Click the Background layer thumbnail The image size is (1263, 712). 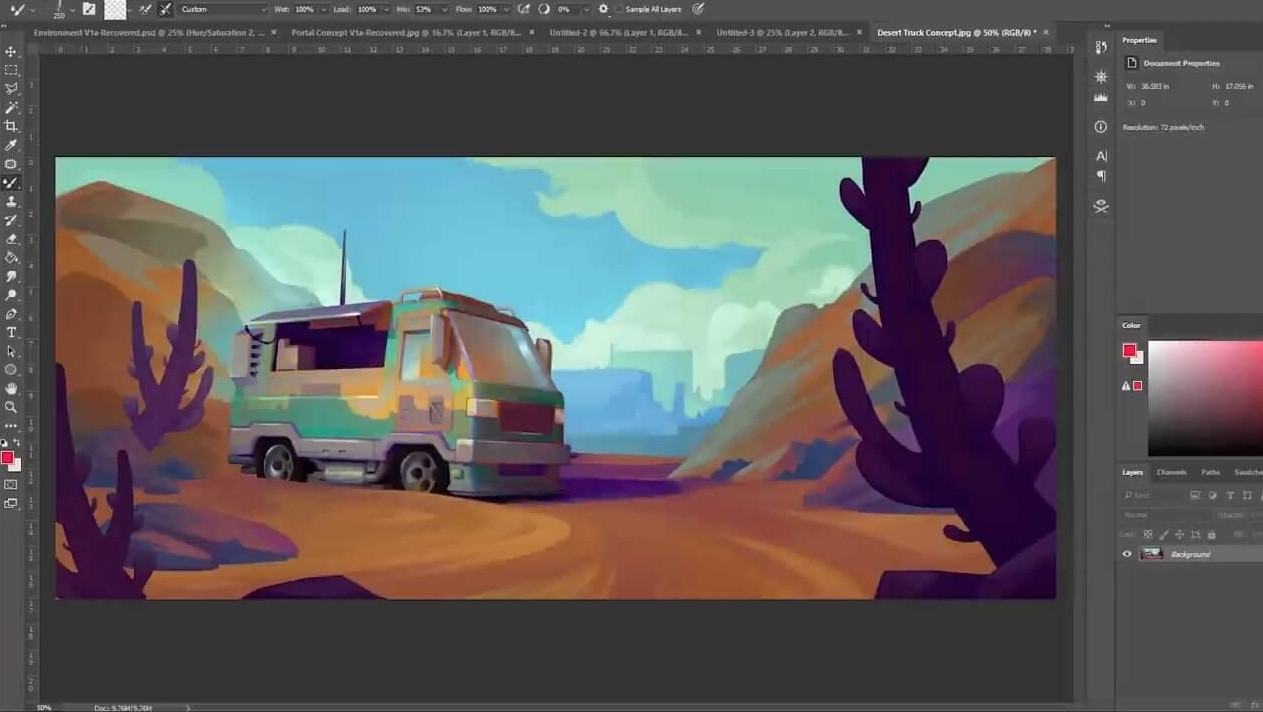click(1152, 554)
